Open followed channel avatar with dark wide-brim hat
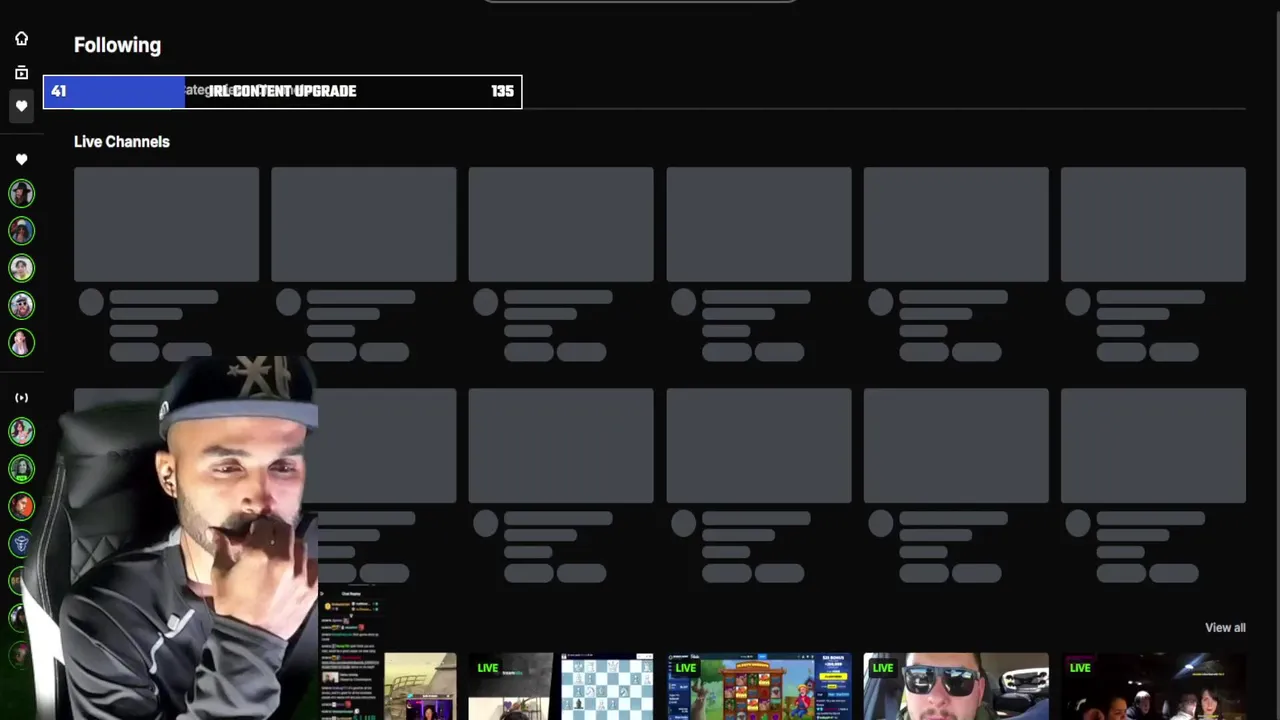 21,193
